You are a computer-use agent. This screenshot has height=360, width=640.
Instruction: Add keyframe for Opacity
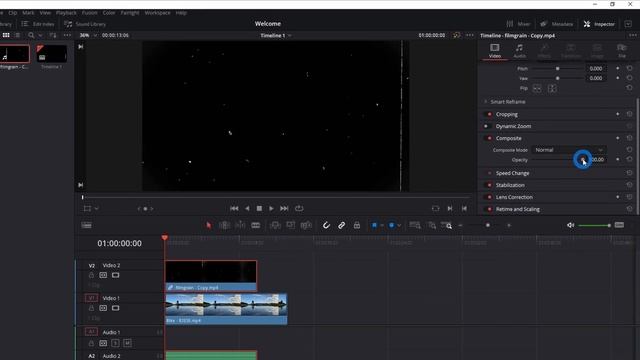[x=618, y=160]
